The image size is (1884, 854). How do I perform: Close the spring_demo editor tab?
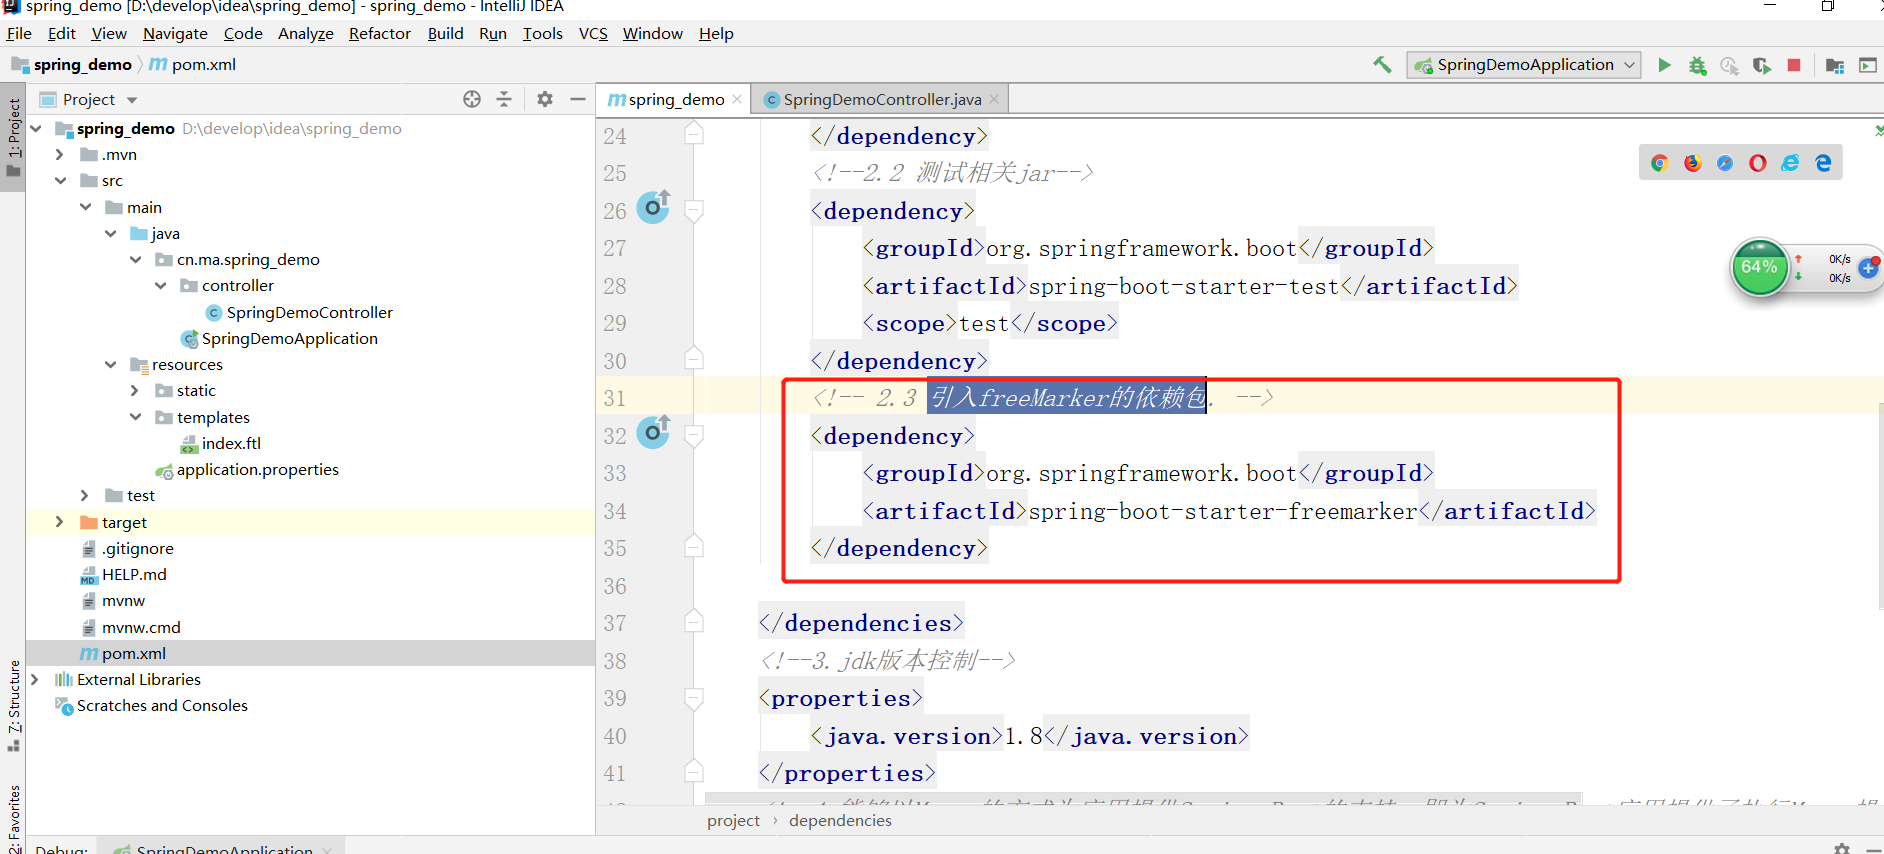coord(737,99)
